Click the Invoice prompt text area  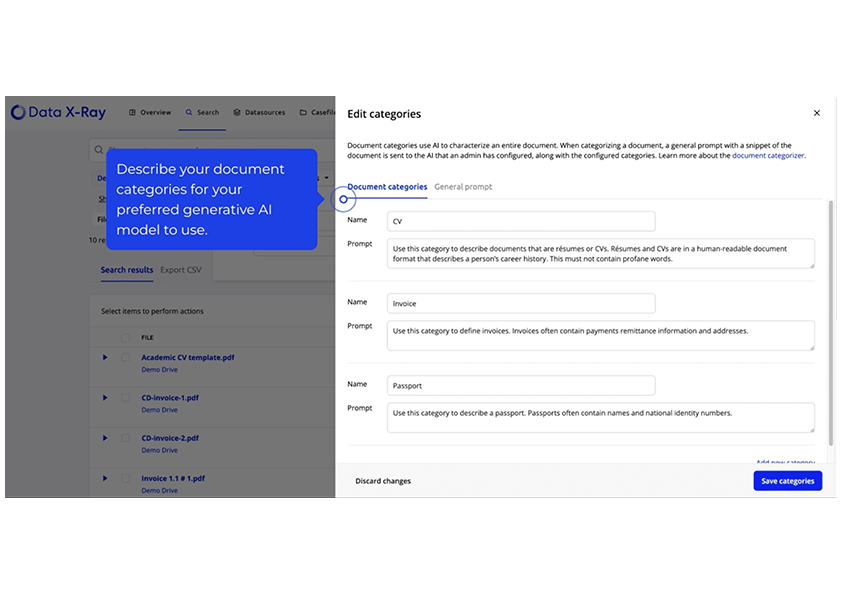pyautogui.click(x=601, y=335)
